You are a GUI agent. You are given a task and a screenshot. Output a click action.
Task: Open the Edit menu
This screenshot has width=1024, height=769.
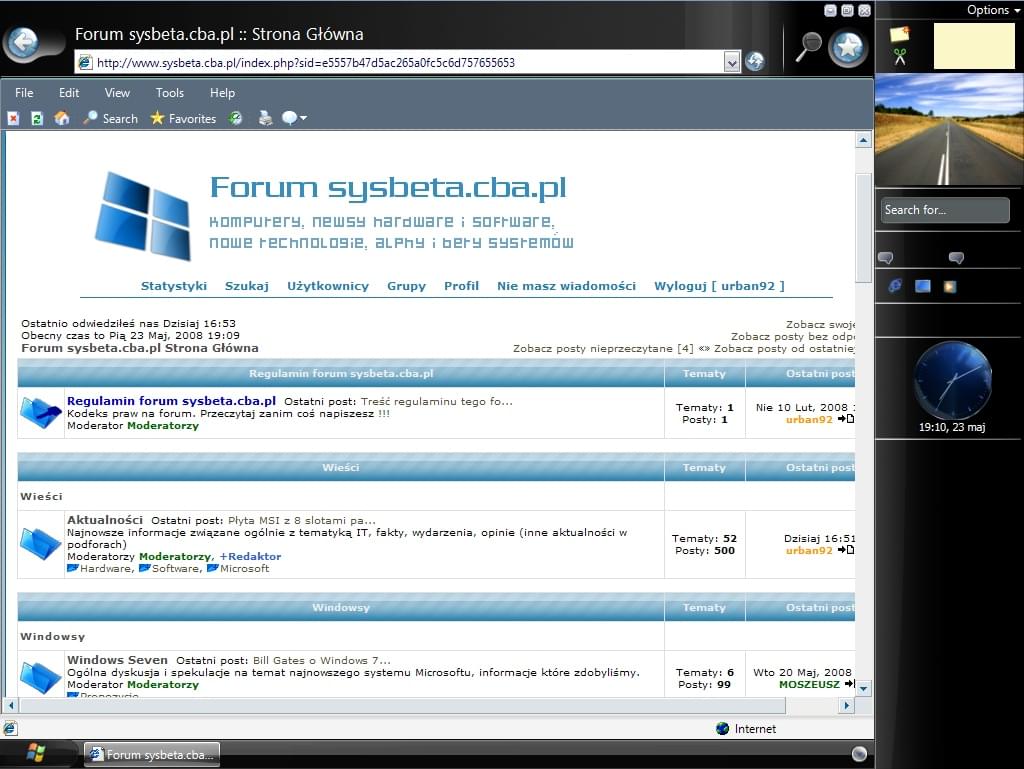[69, 93]
